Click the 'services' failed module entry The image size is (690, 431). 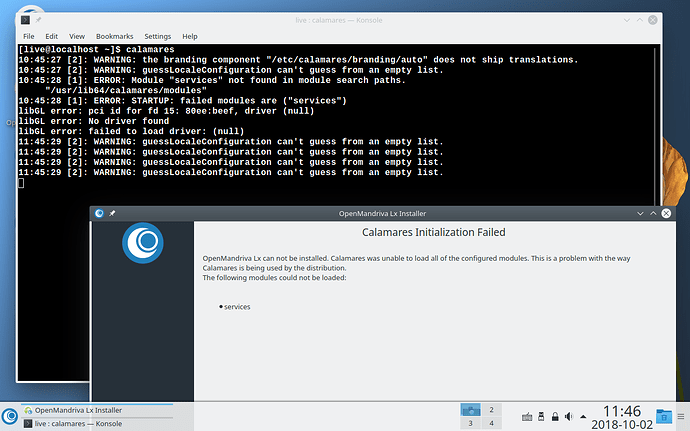click(237, 307)
